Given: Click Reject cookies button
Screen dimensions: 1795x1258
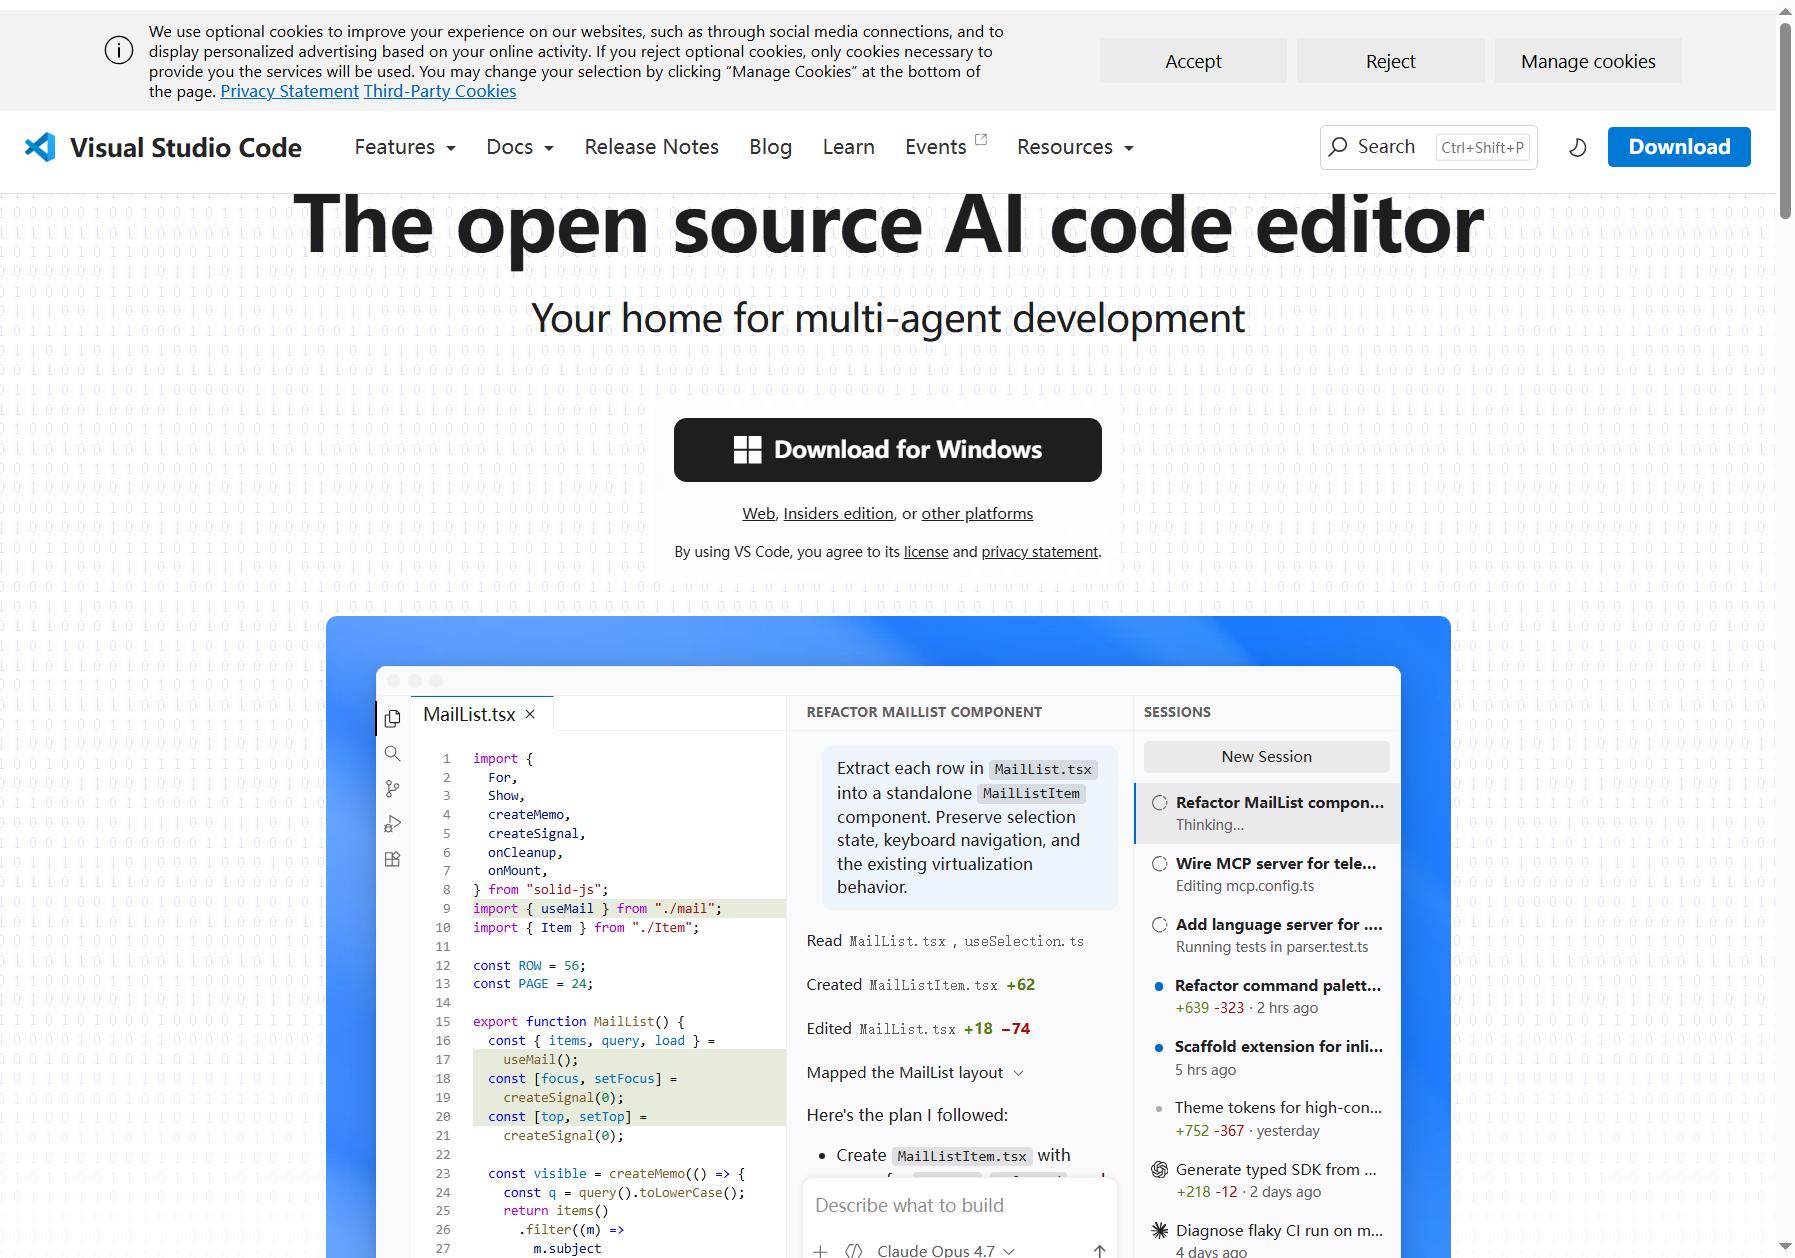Looking at the screenshot, I should [1391, 61].
